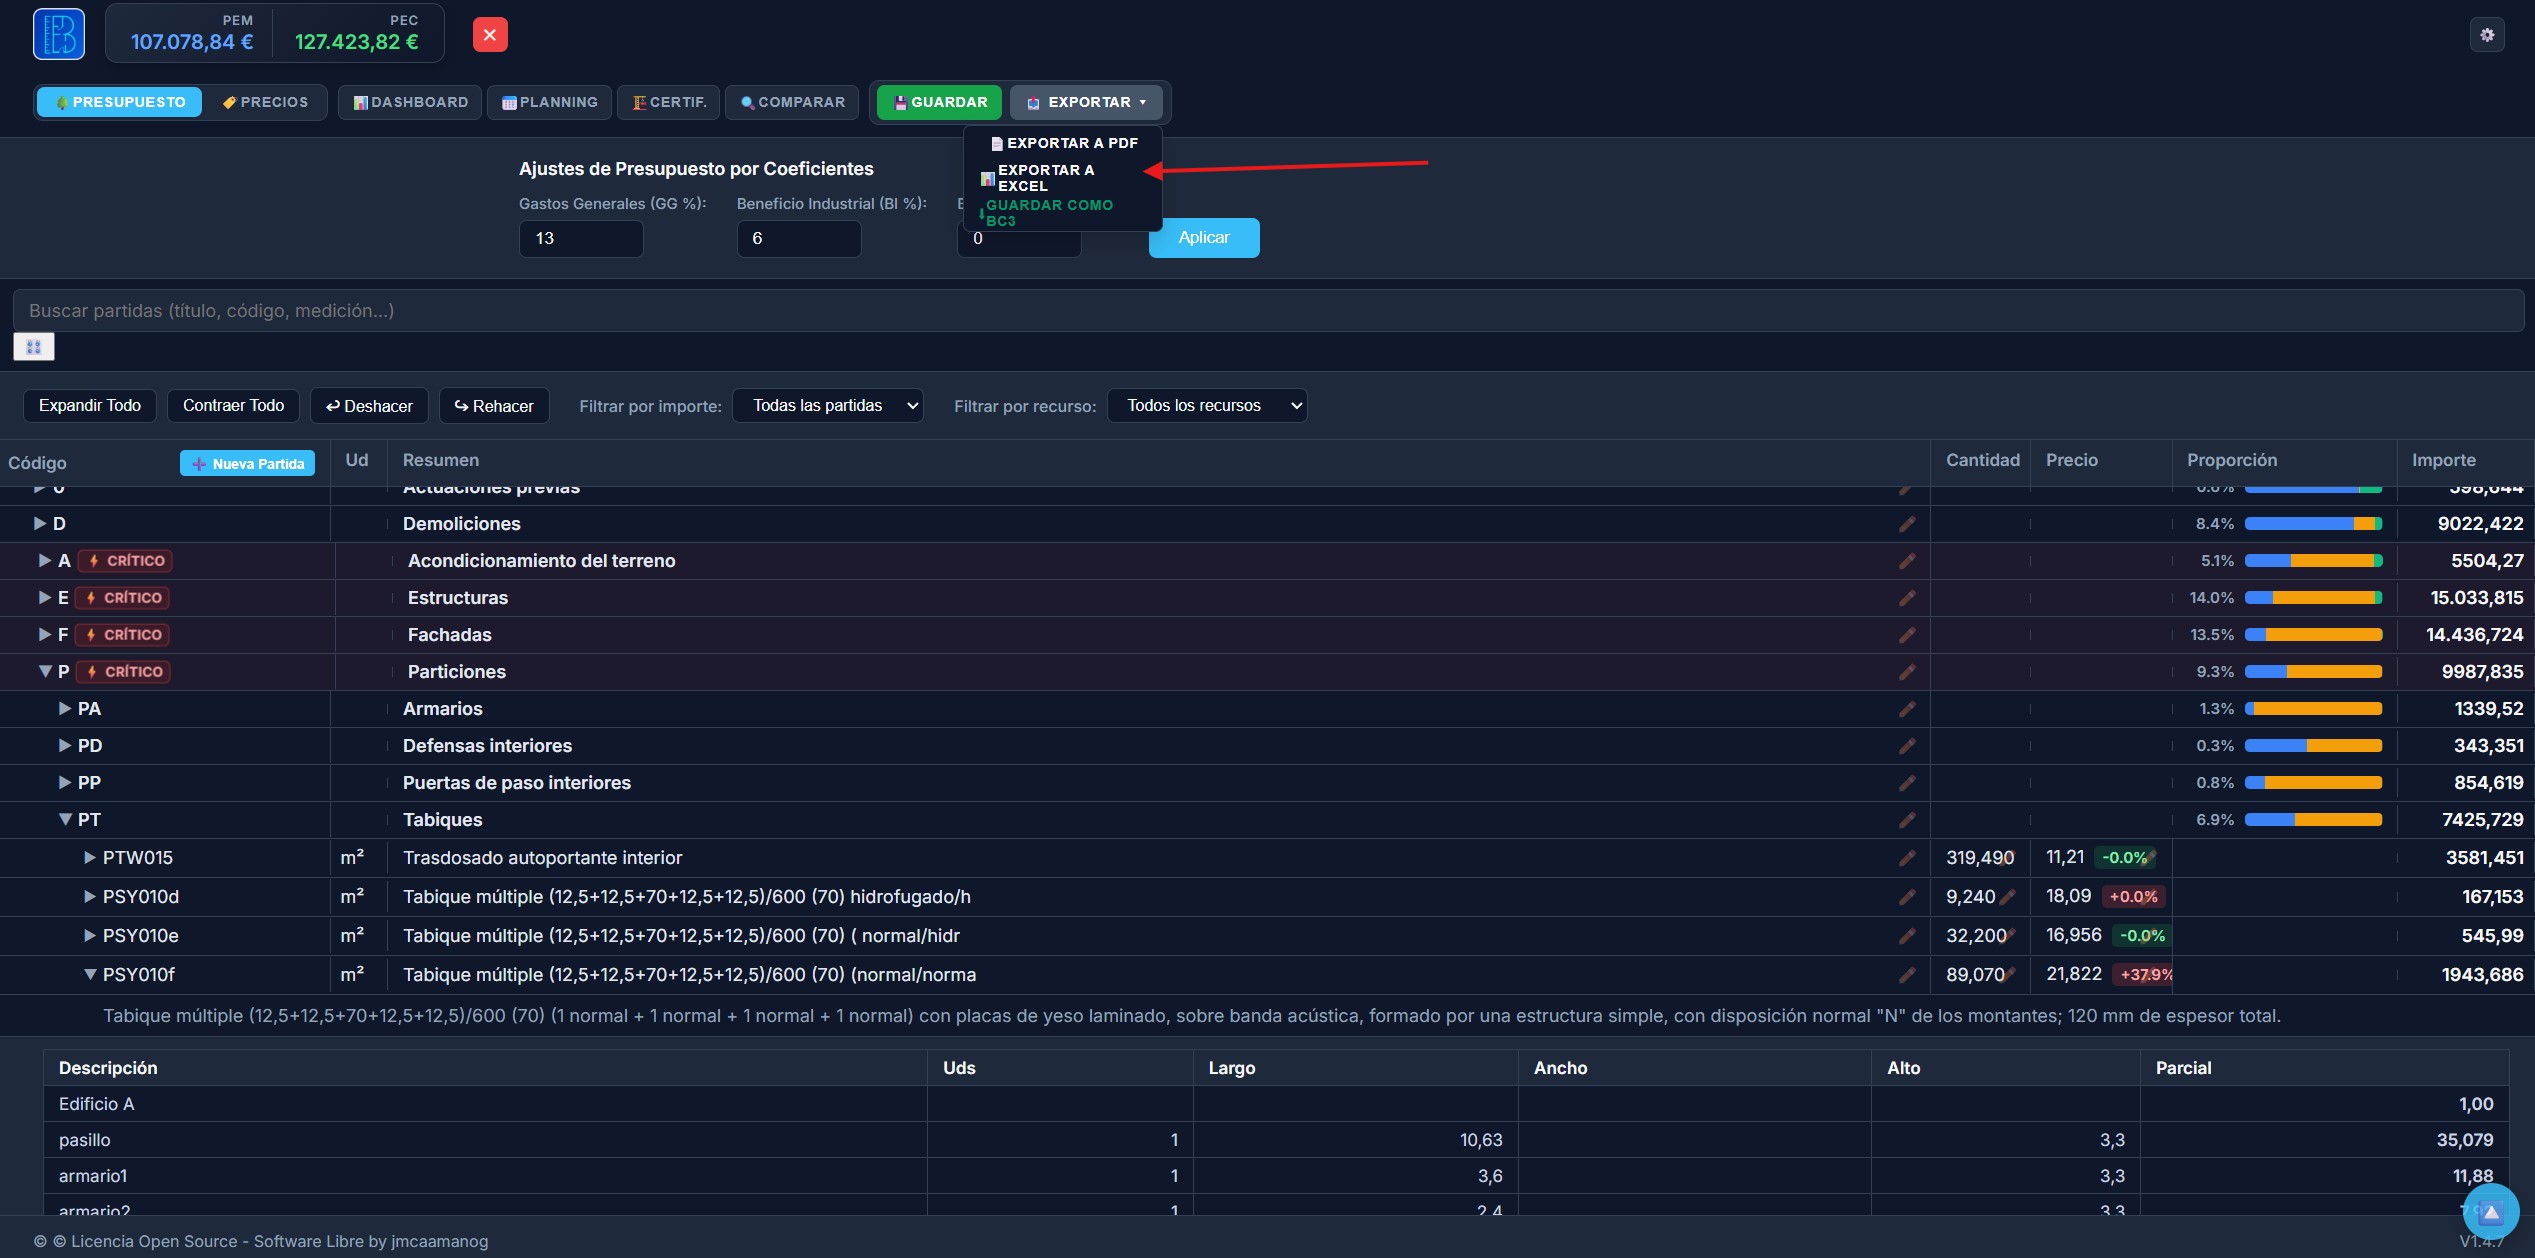Viewport: 2535px width, 1258px height.
Task: Edit Tabiques row with its pencil icon
Action: tap(1907, 820)
